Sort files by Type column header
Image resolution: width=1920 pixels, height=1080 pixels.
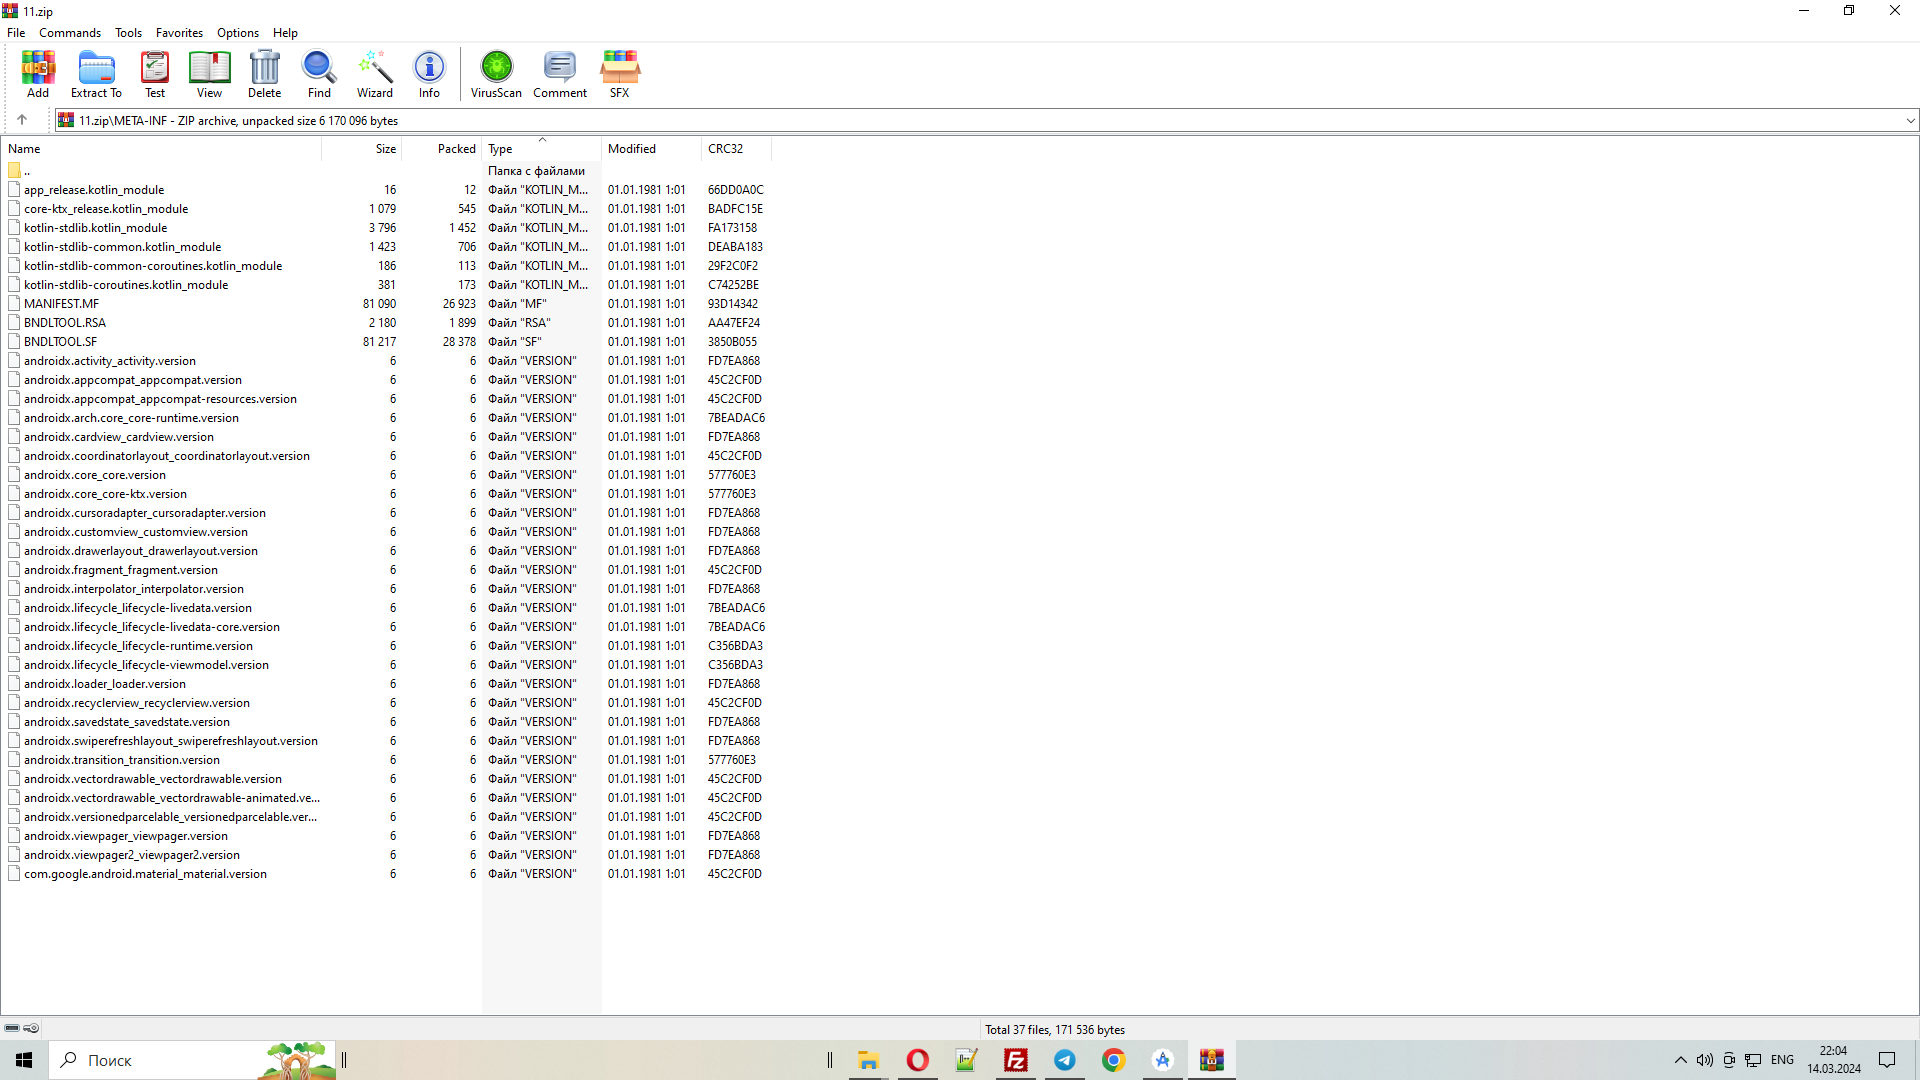pos(540,149)
